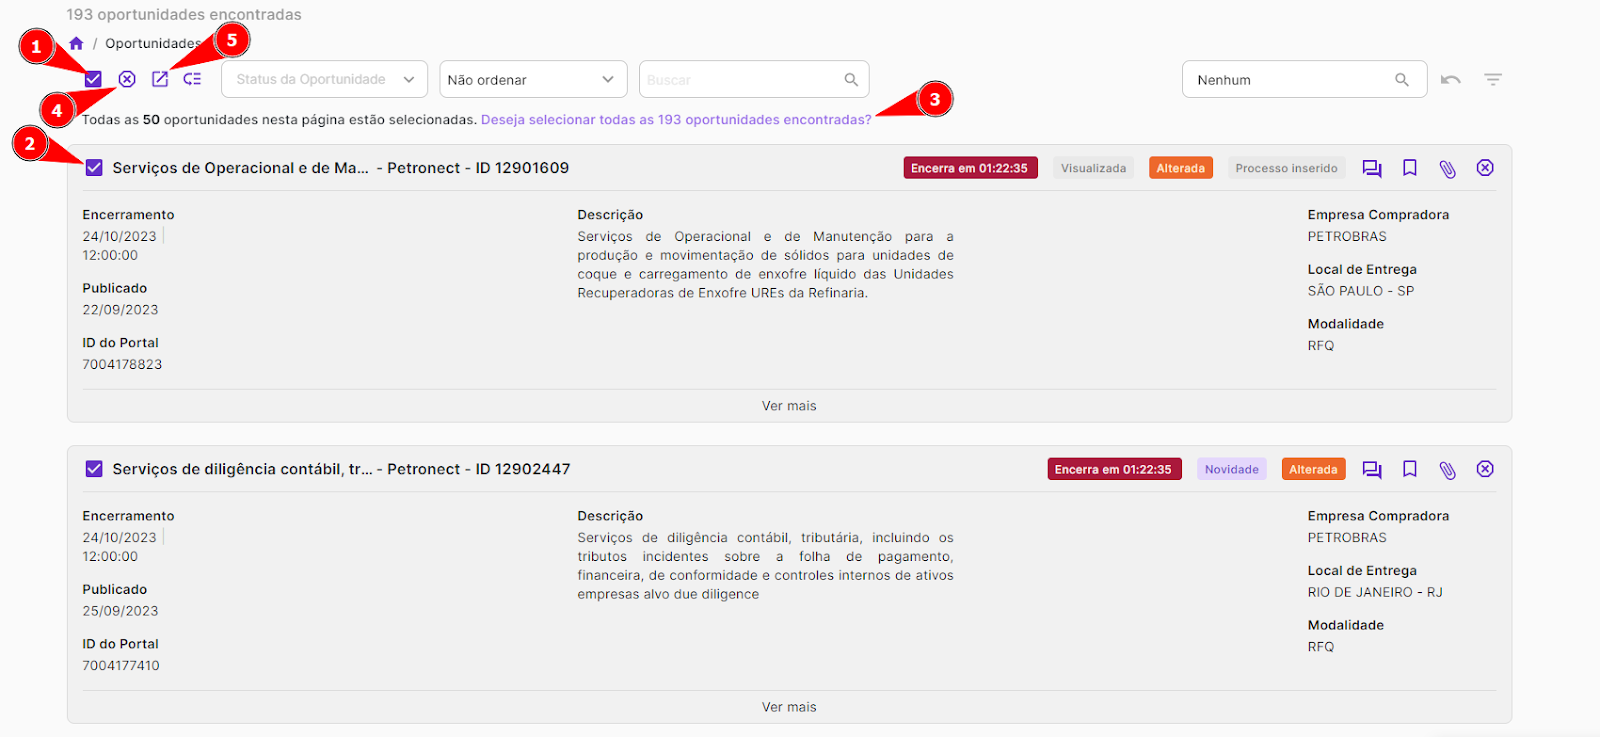Screen dimensions: 1600x737
Task: Open comments for opportunity ID 12901609
Action: 1372,168
